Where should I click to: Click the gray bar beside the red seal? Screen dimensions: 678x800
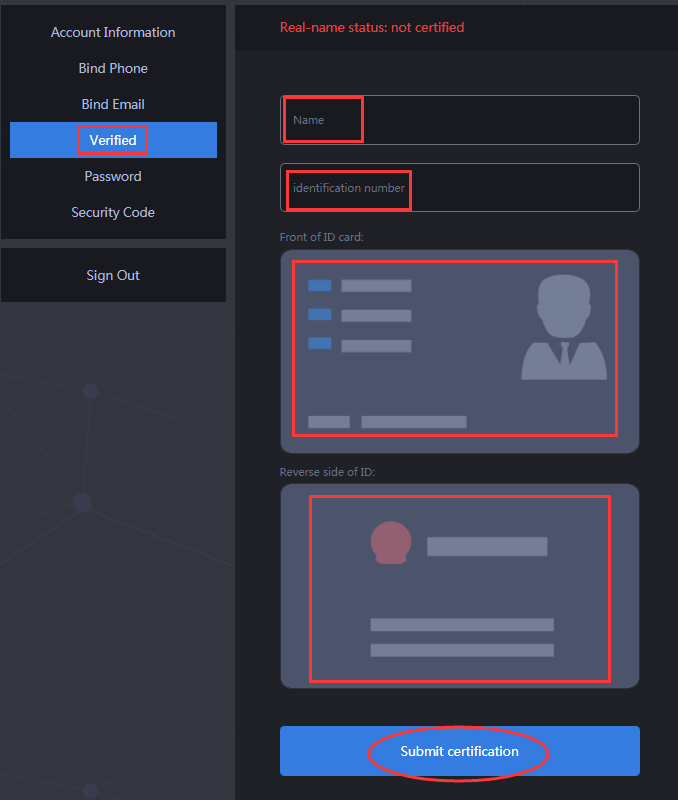[486, 546]
